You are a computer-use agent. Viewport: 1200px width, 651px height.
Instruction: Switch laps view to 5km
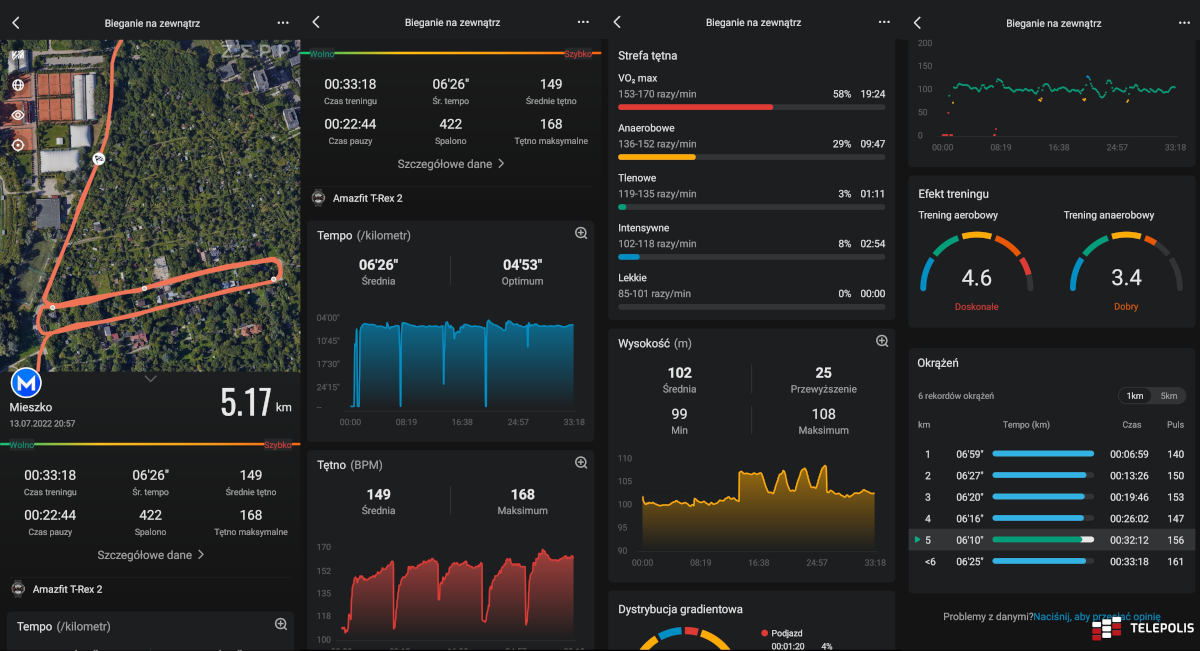(x=1167, y=396)
